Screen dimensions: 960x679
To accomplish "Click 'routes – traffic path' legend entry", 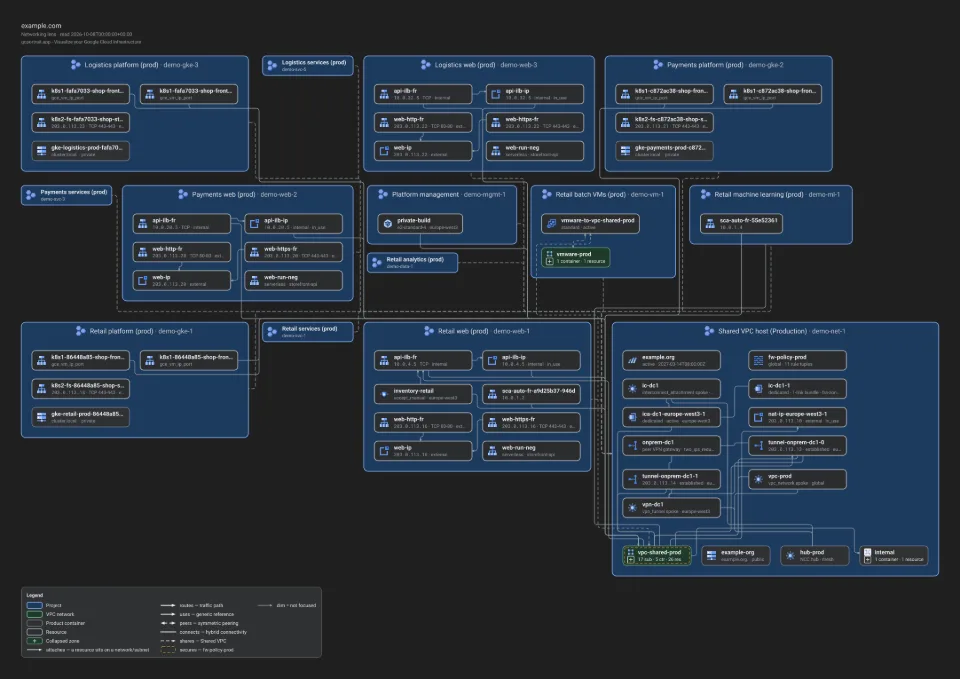I will point(201,605).
